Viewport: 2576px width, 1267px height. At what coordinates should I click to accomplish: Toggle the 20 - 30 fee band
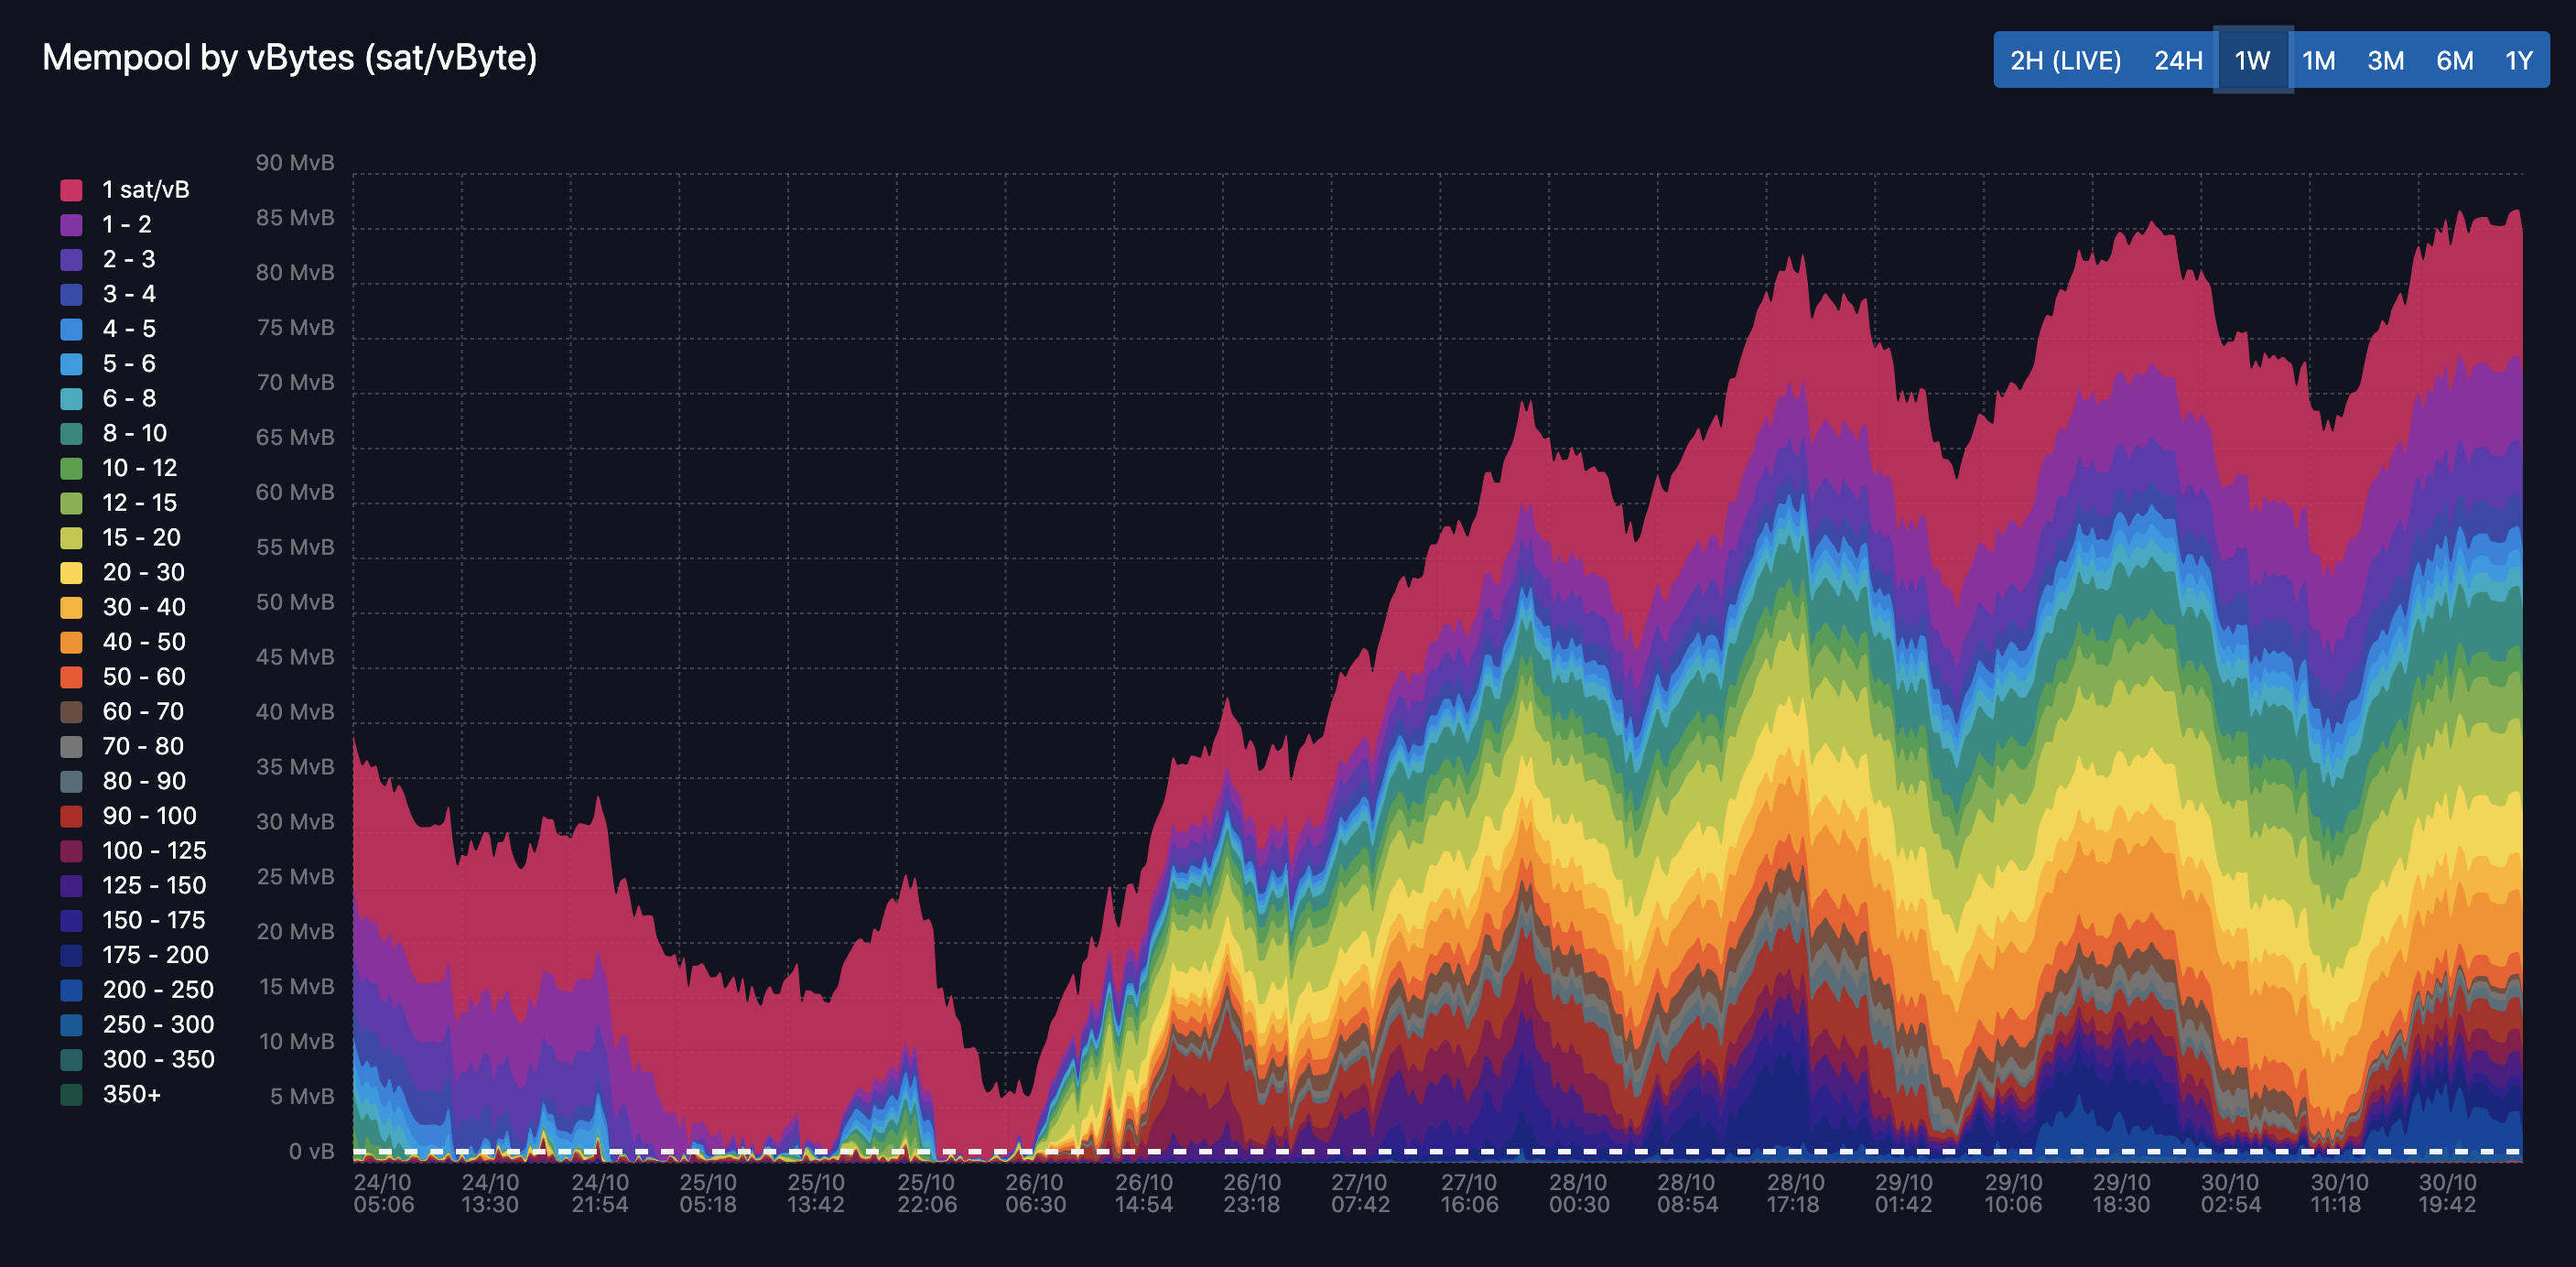point(123,573)
